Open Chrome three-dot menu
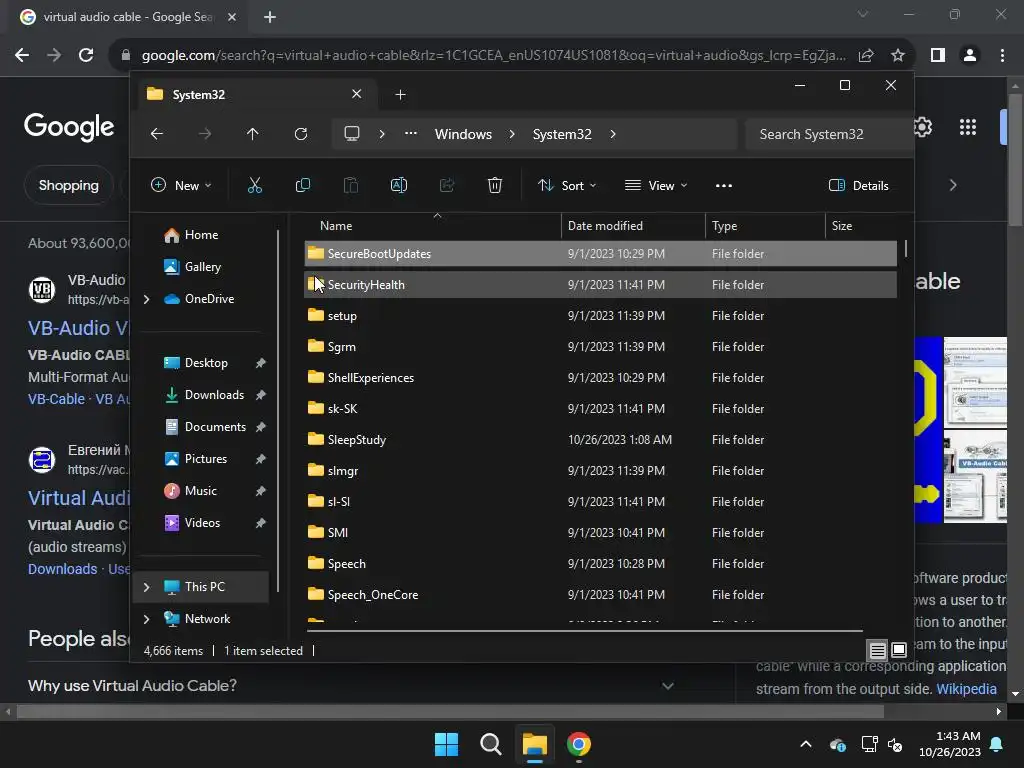Viewport: 1024px width, 768px height. click(x=1002, y=55)
